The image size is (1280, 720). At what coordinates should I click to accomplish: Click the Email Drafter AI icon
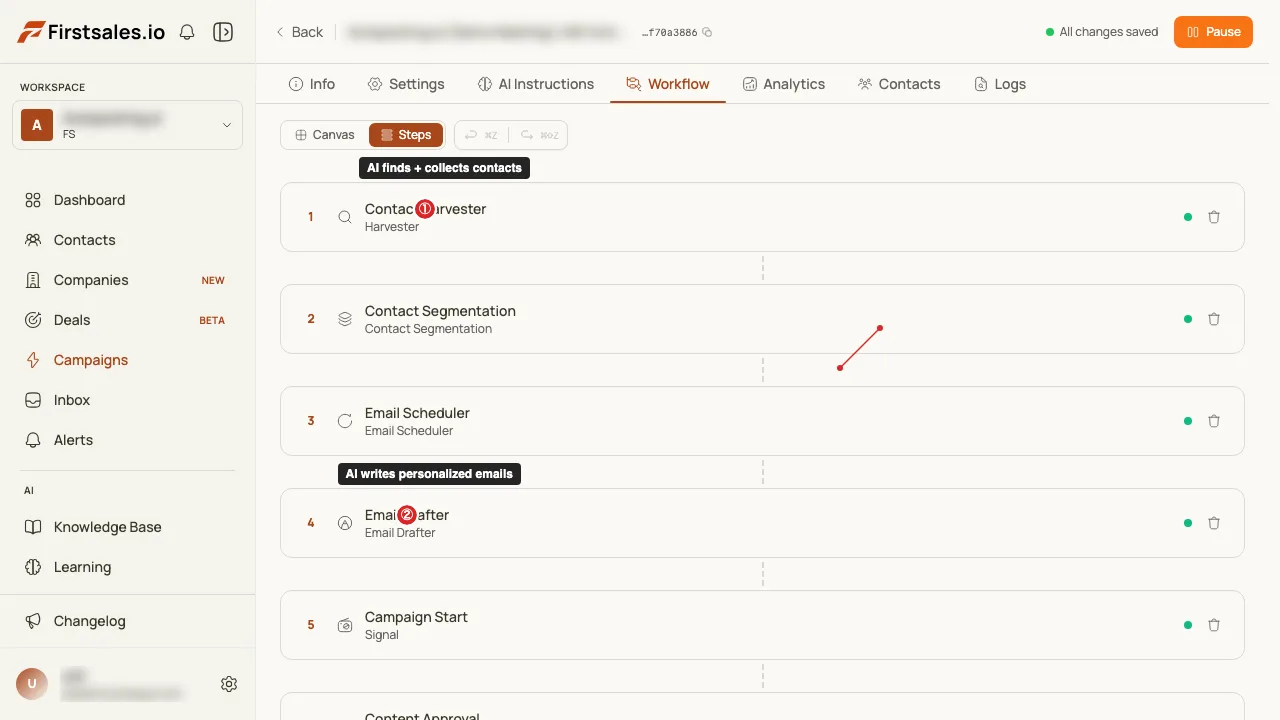coord(345,523)
